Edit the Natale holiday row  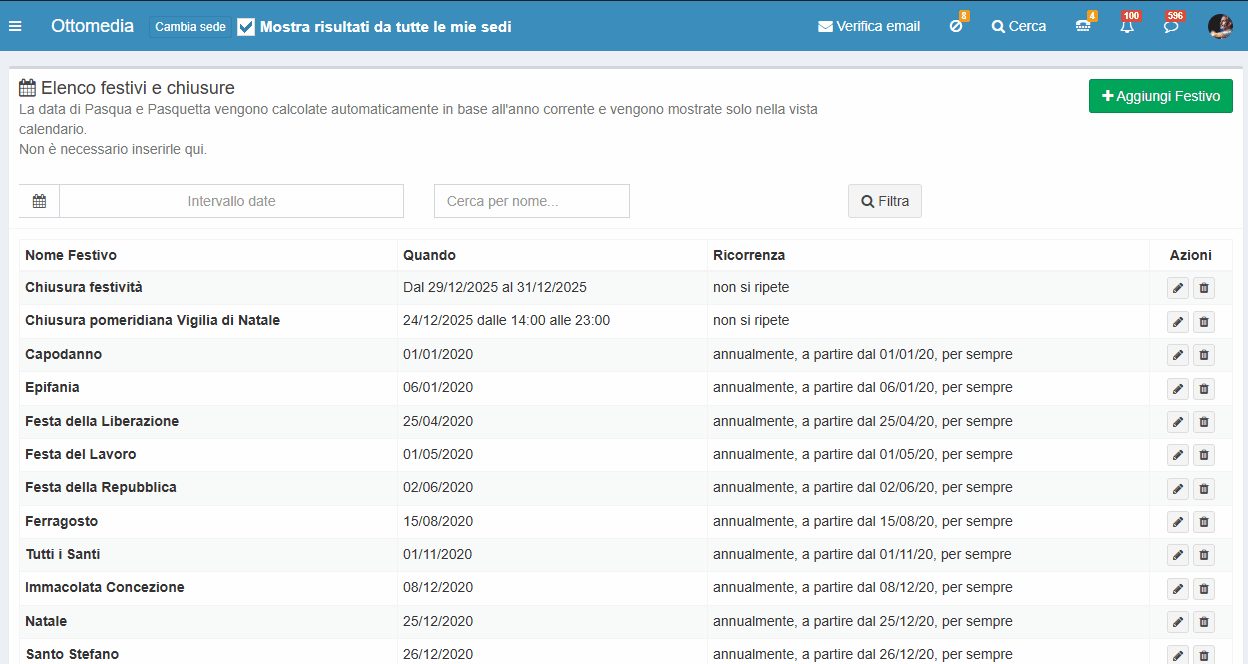[1178, 622]
